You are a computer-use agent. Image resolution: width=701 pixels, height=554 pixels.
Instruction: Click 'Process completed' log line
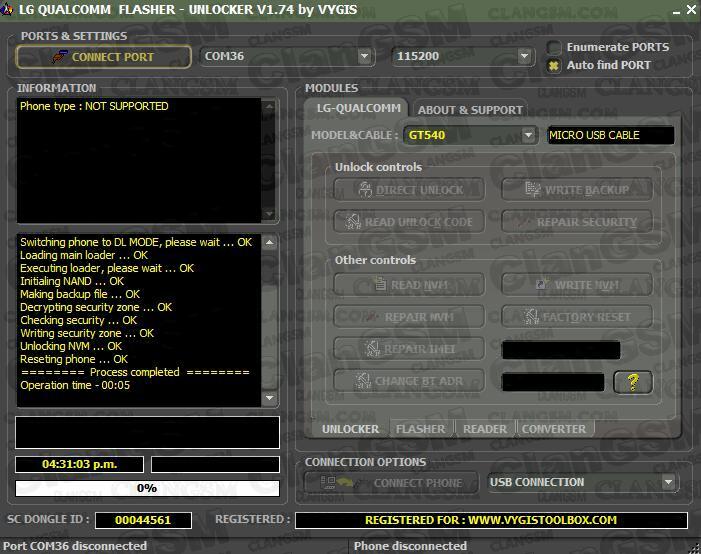(x=135, y=372)
